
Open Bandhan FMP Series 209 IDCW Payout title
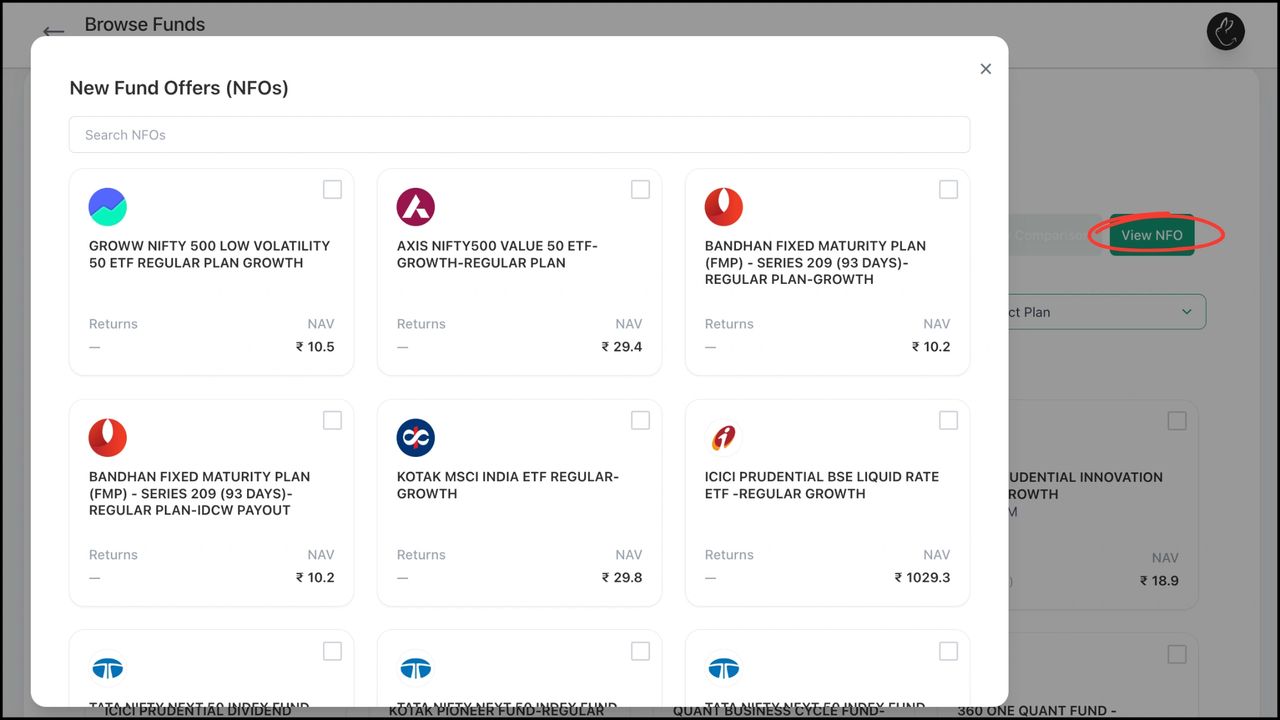(x=199, y=494)
